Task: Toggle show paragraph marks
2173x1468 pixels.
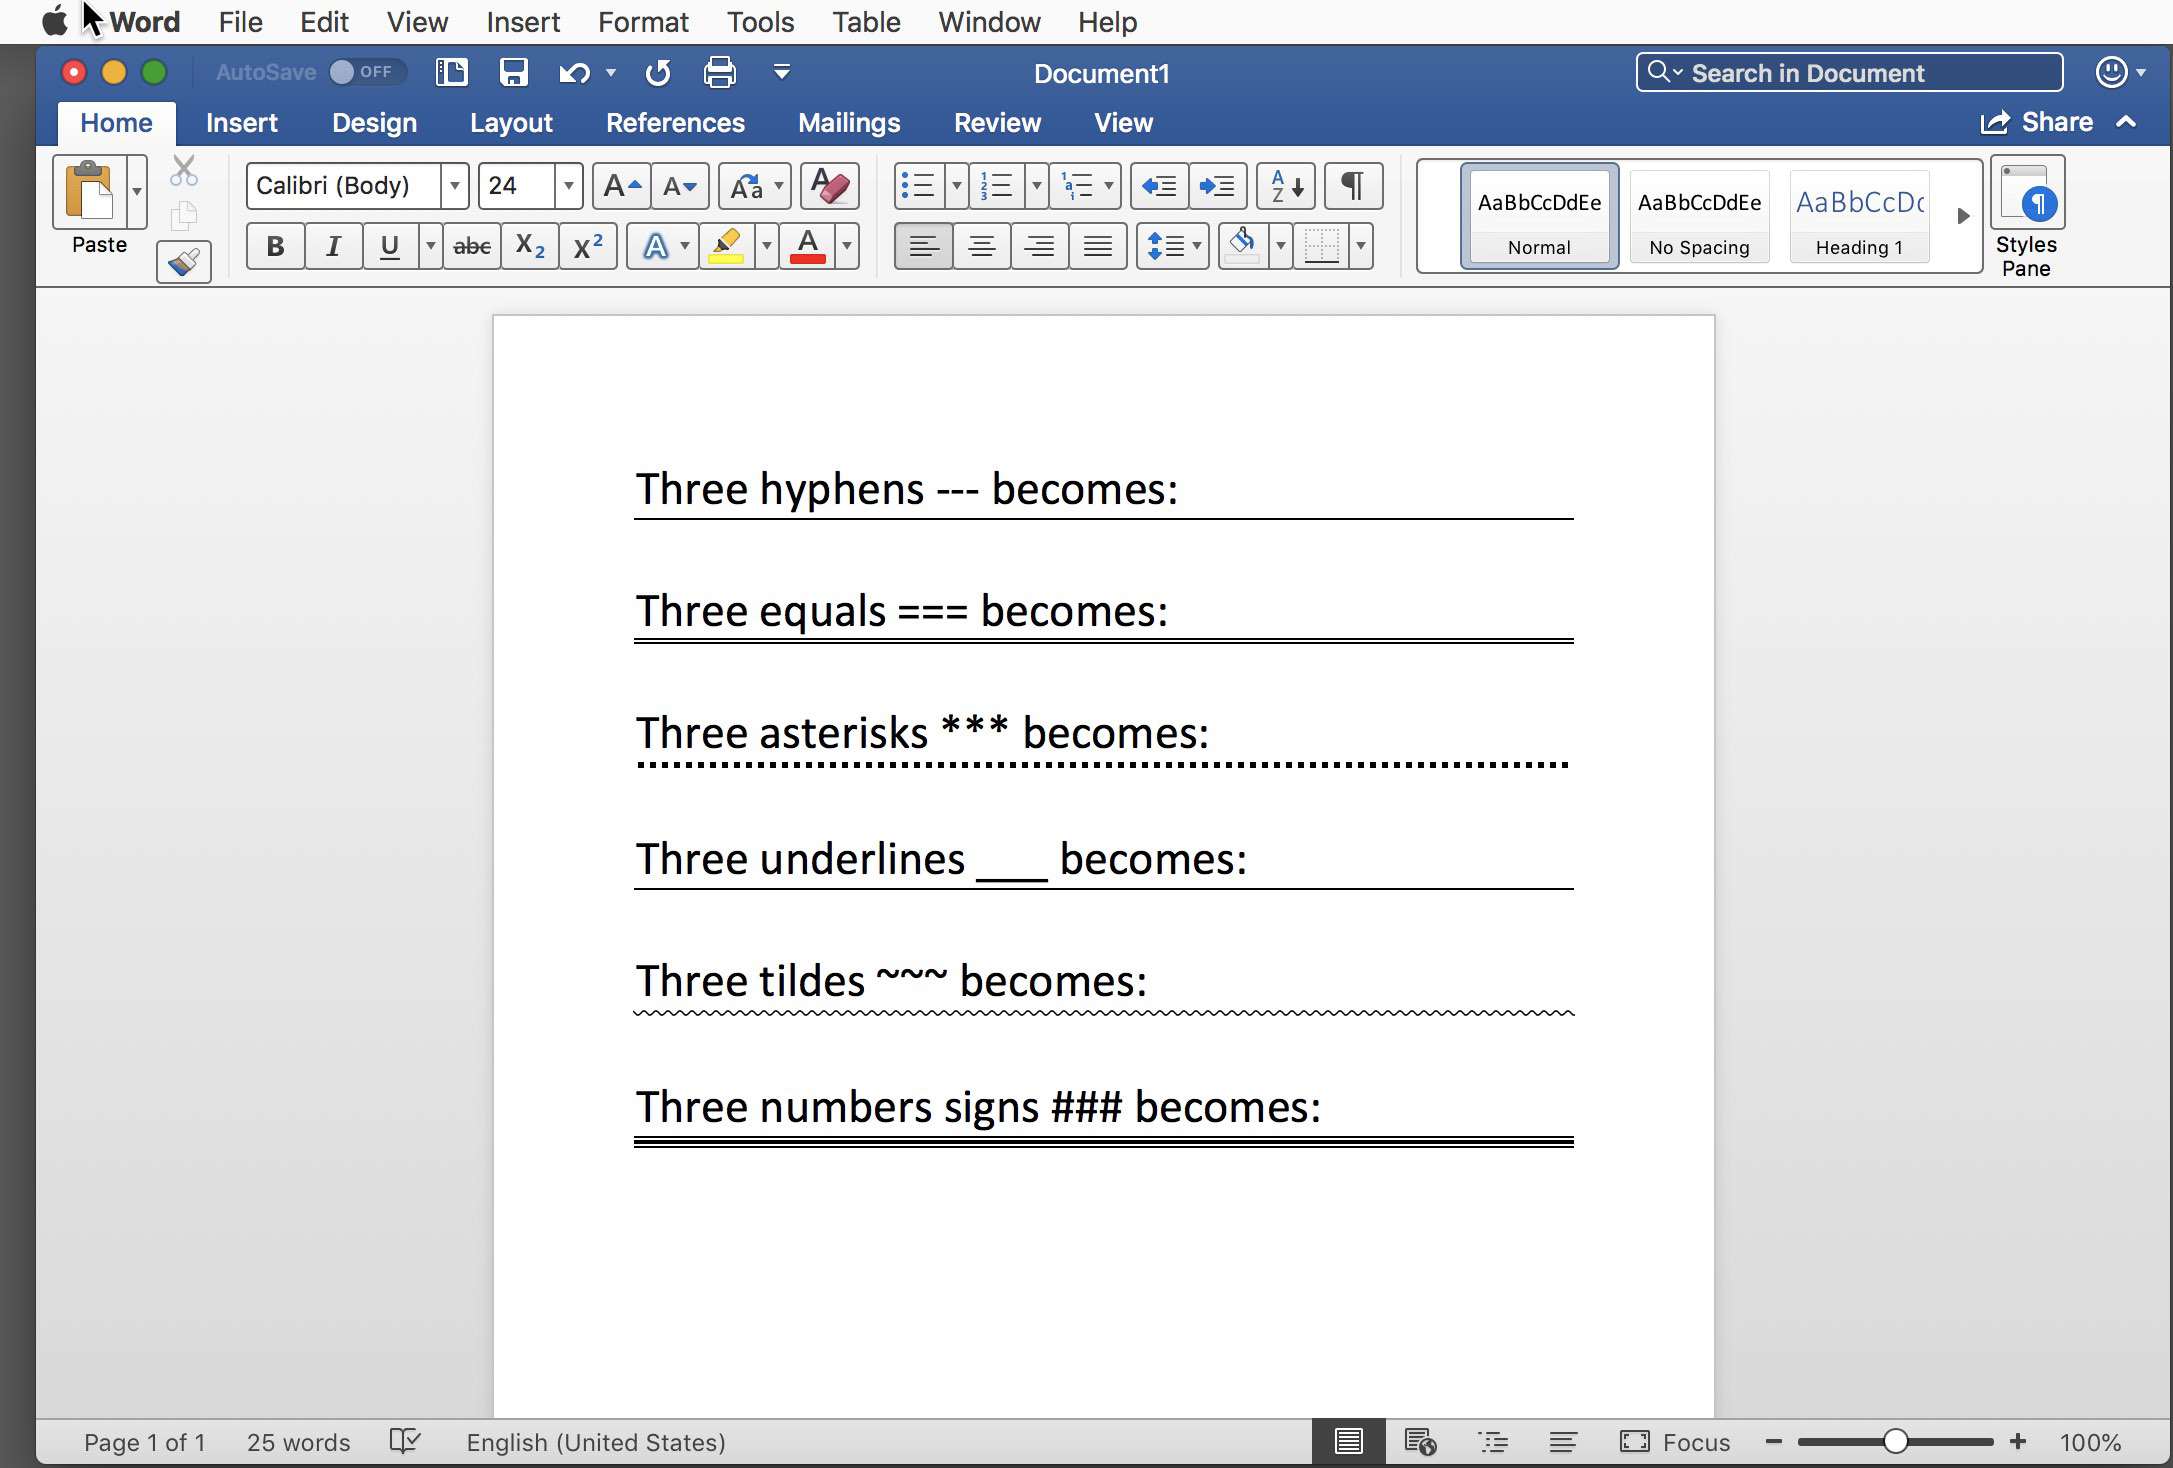Action: point(1353,186)
